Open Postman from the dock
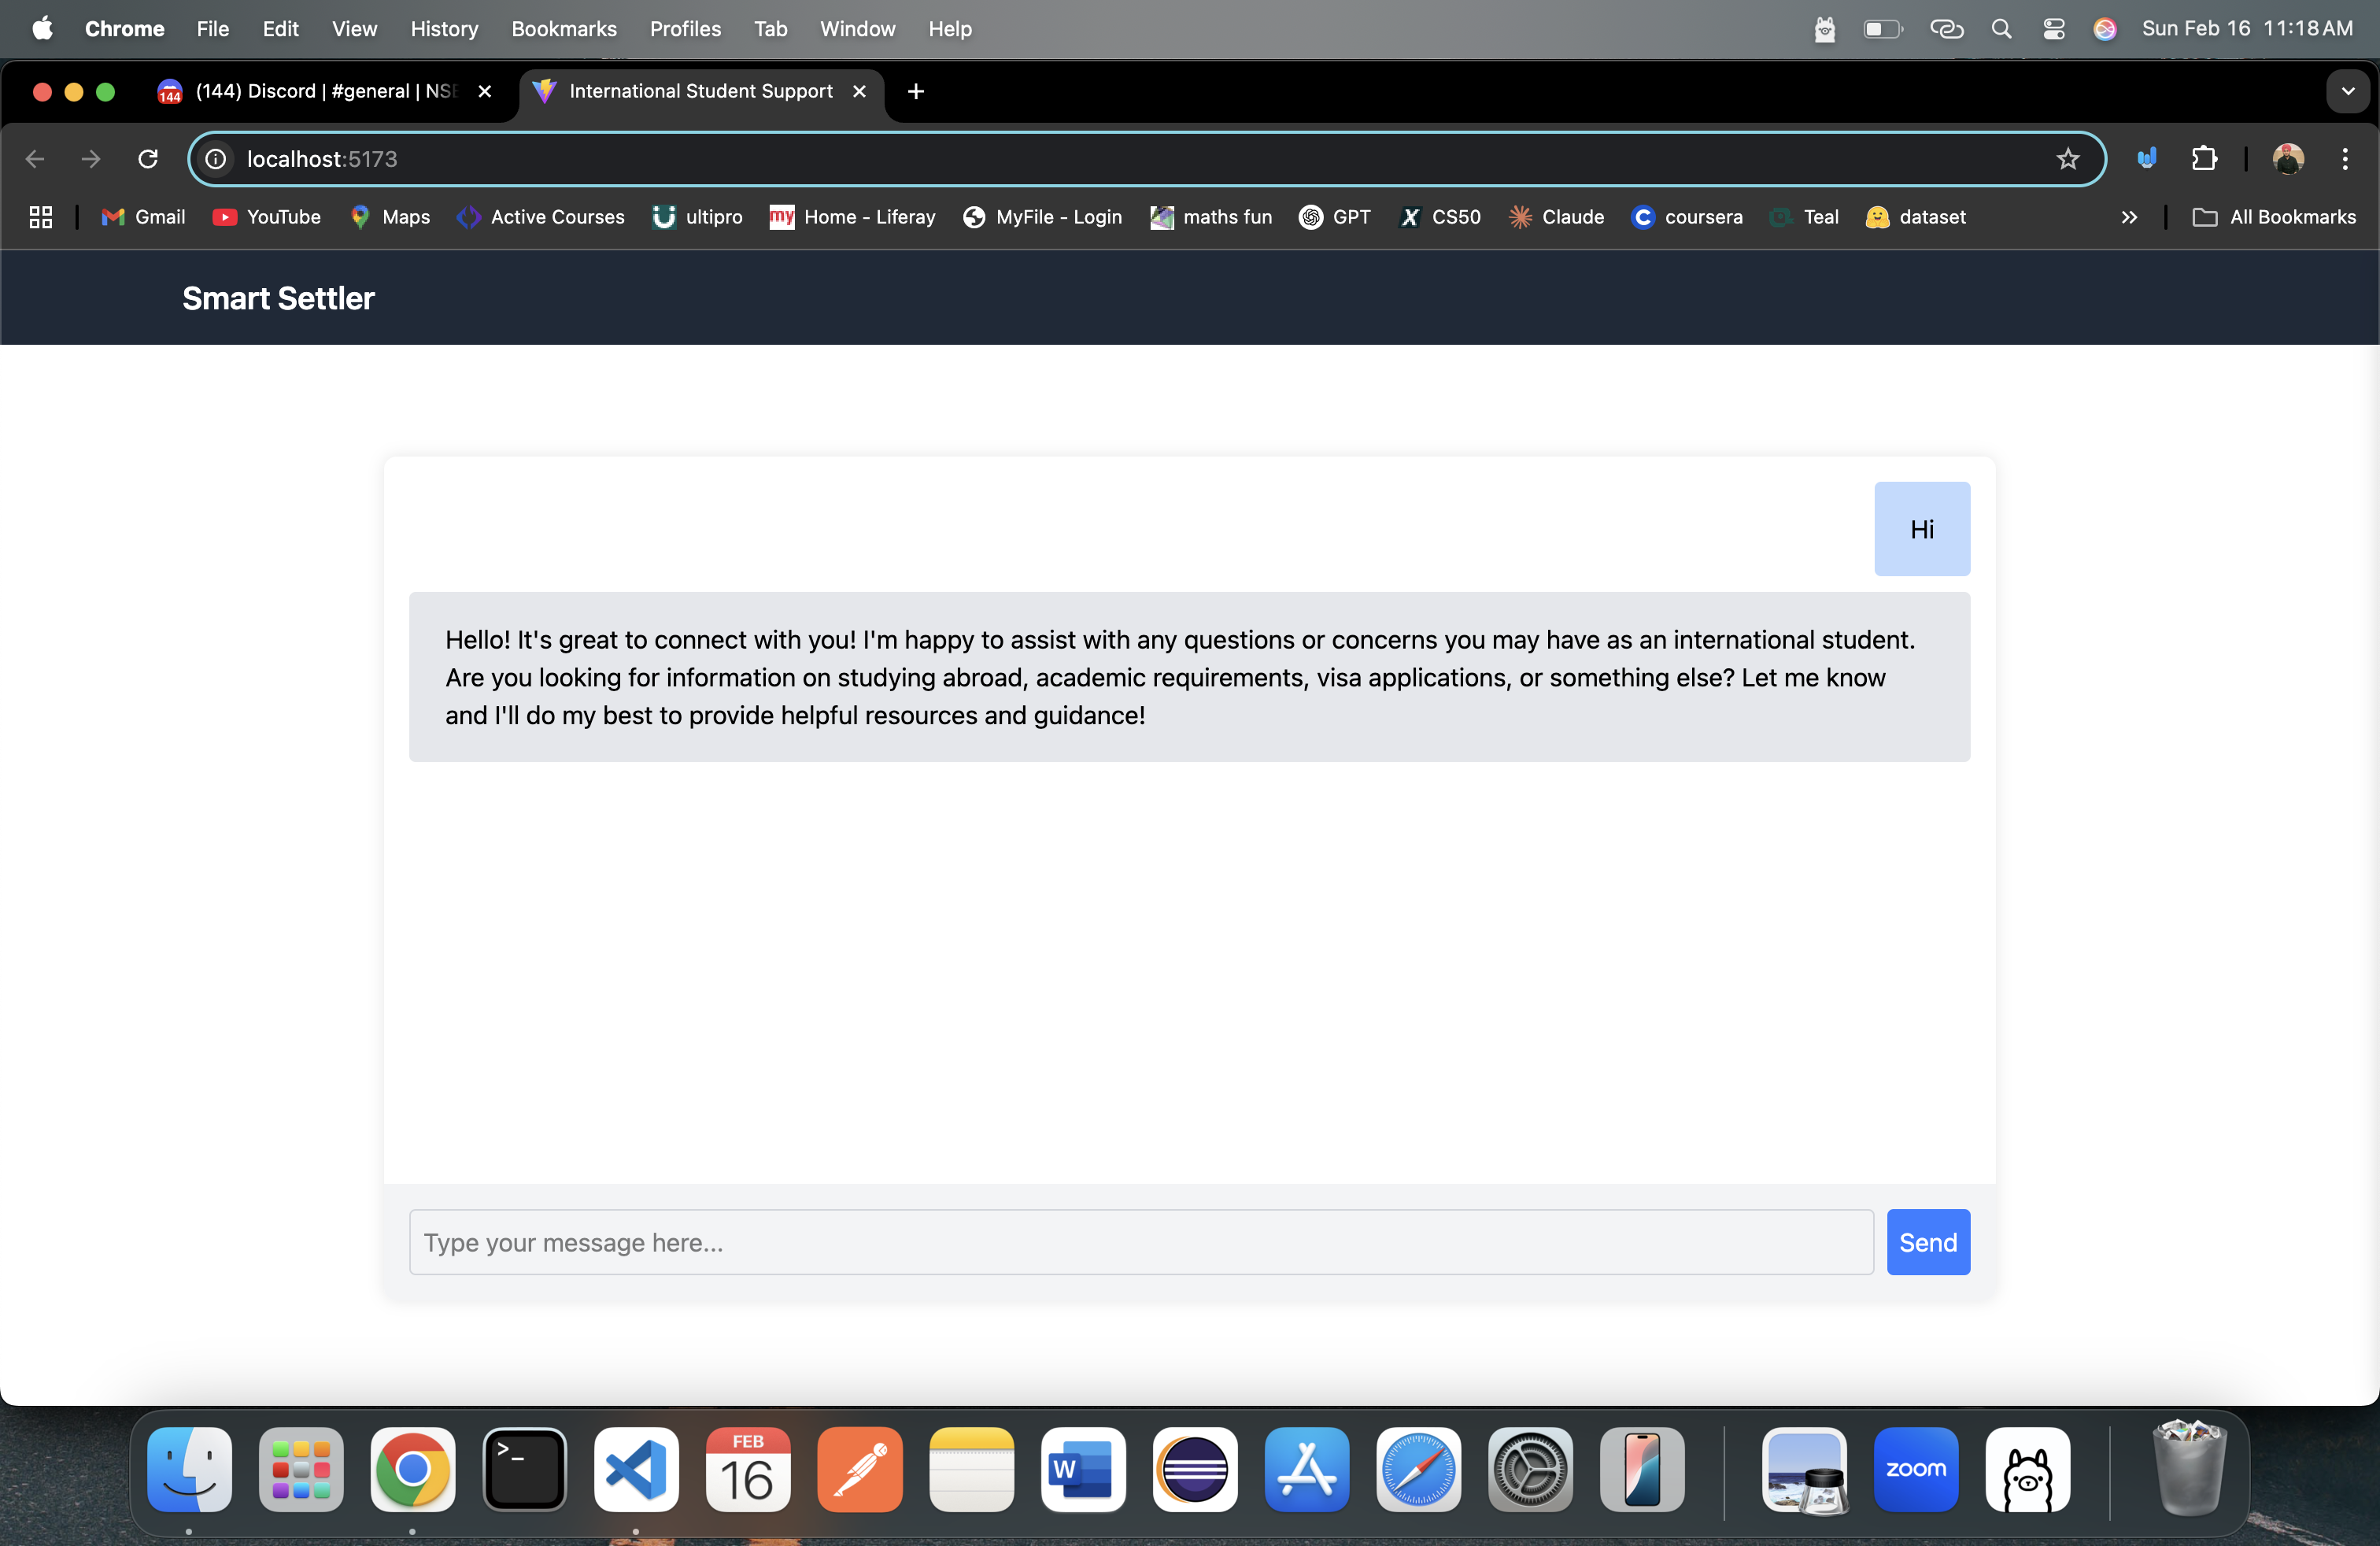The image size is (2380, 1546). point(859,1470)
